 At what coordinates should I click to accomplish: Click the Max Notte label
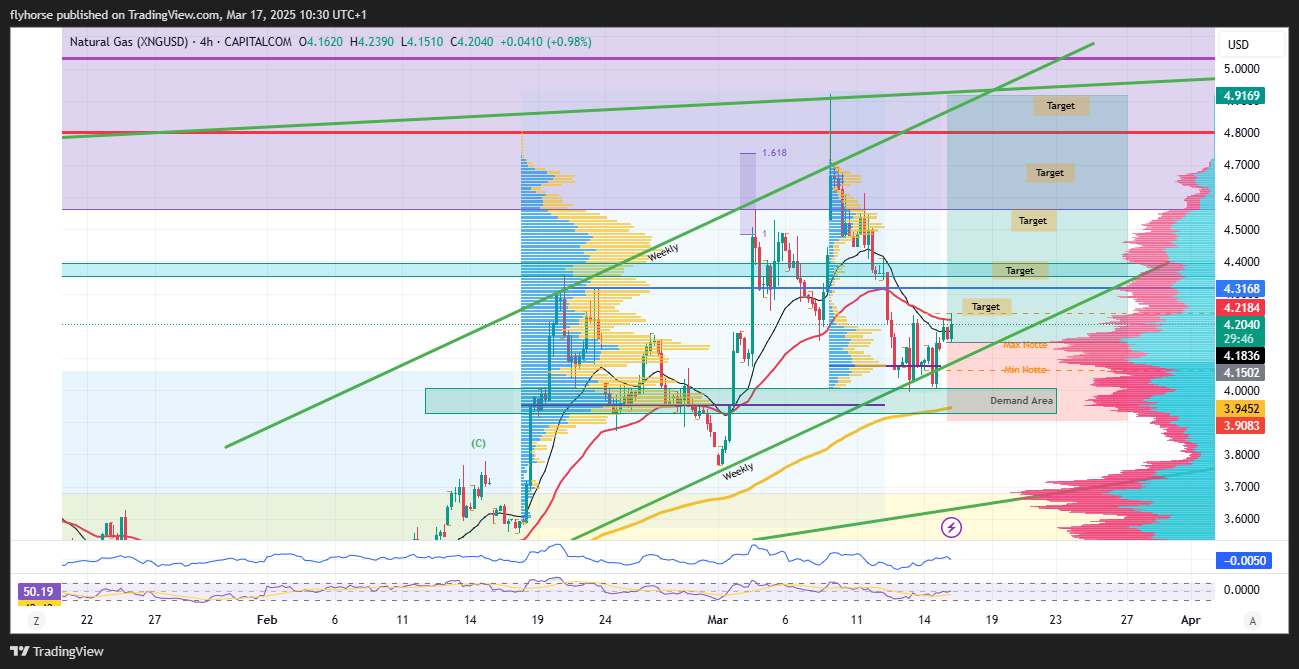point(1025,345)
